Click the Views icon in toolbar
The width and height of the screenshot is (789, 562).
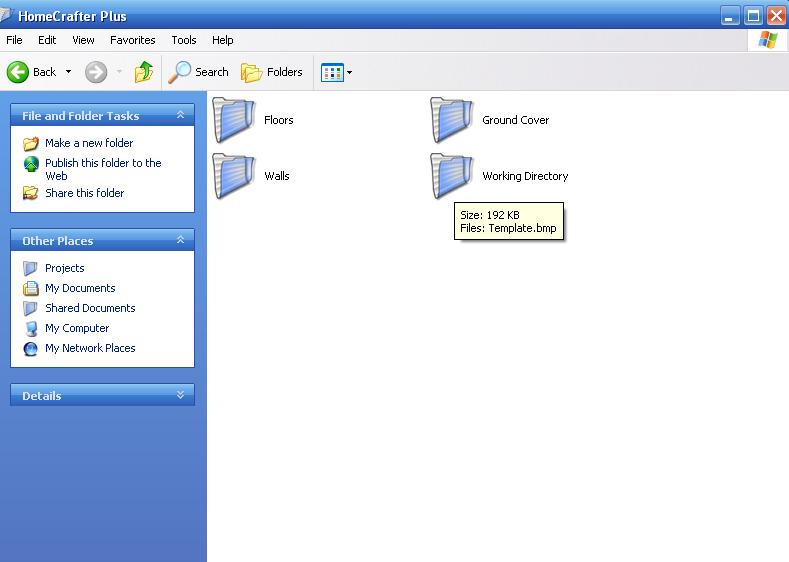point(332,72)
